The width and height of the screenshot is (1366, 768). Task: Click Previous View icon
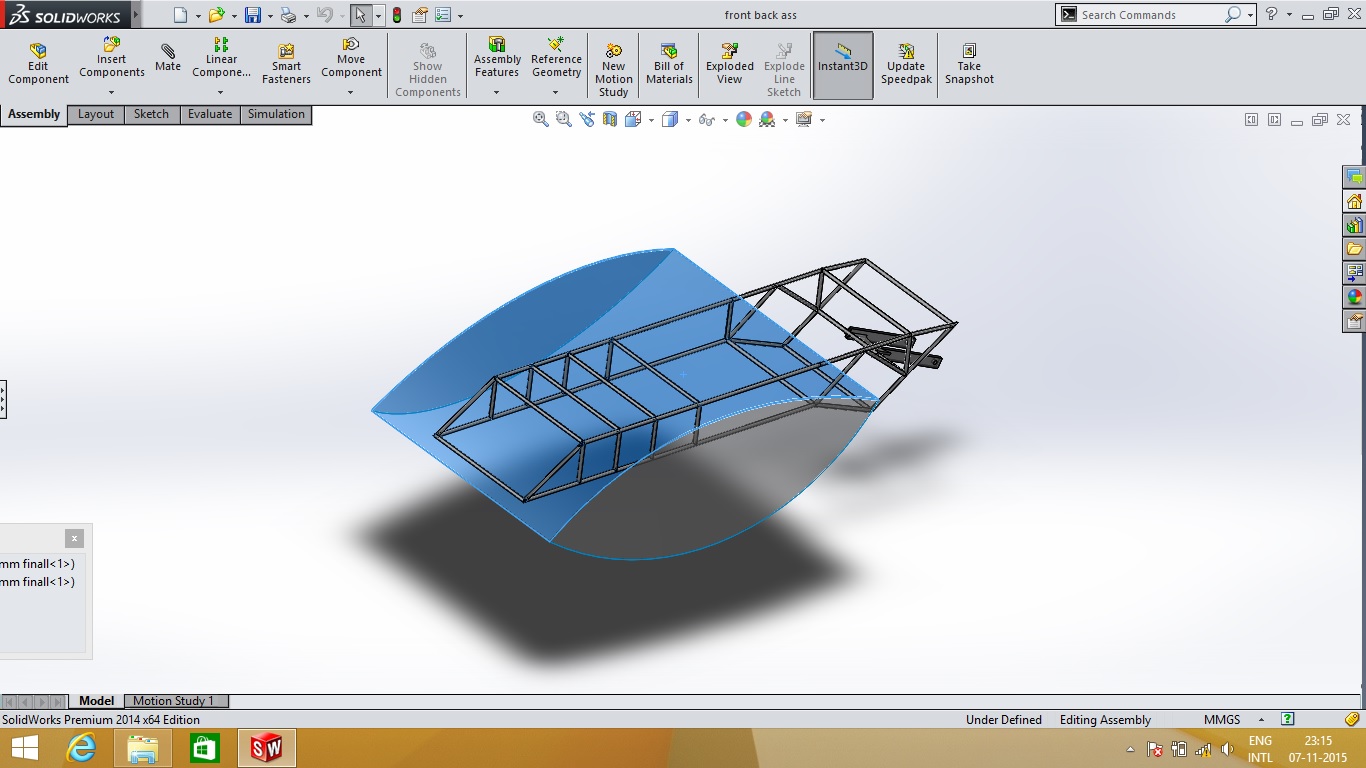[x=586, y=119]
